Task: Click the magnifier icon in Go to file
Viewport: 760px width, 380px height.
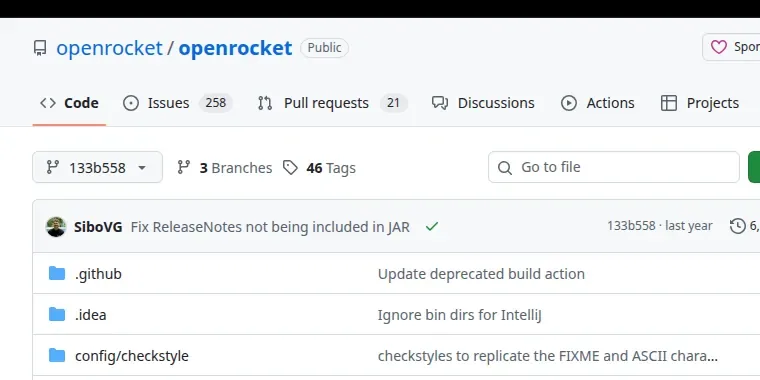Action: pos(505,168)
